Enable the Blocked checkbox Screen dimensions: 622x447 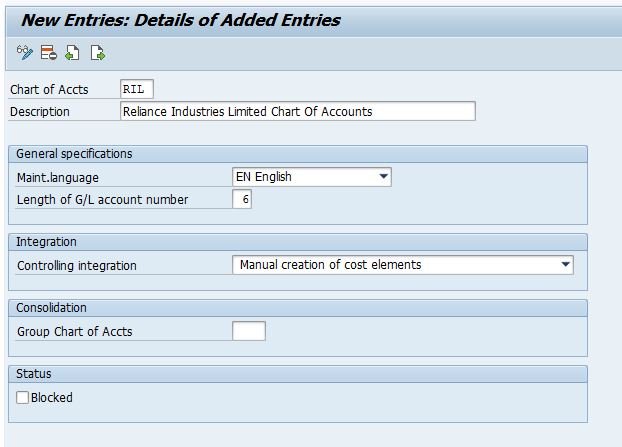pyautogui.click(x=23, y=397)
